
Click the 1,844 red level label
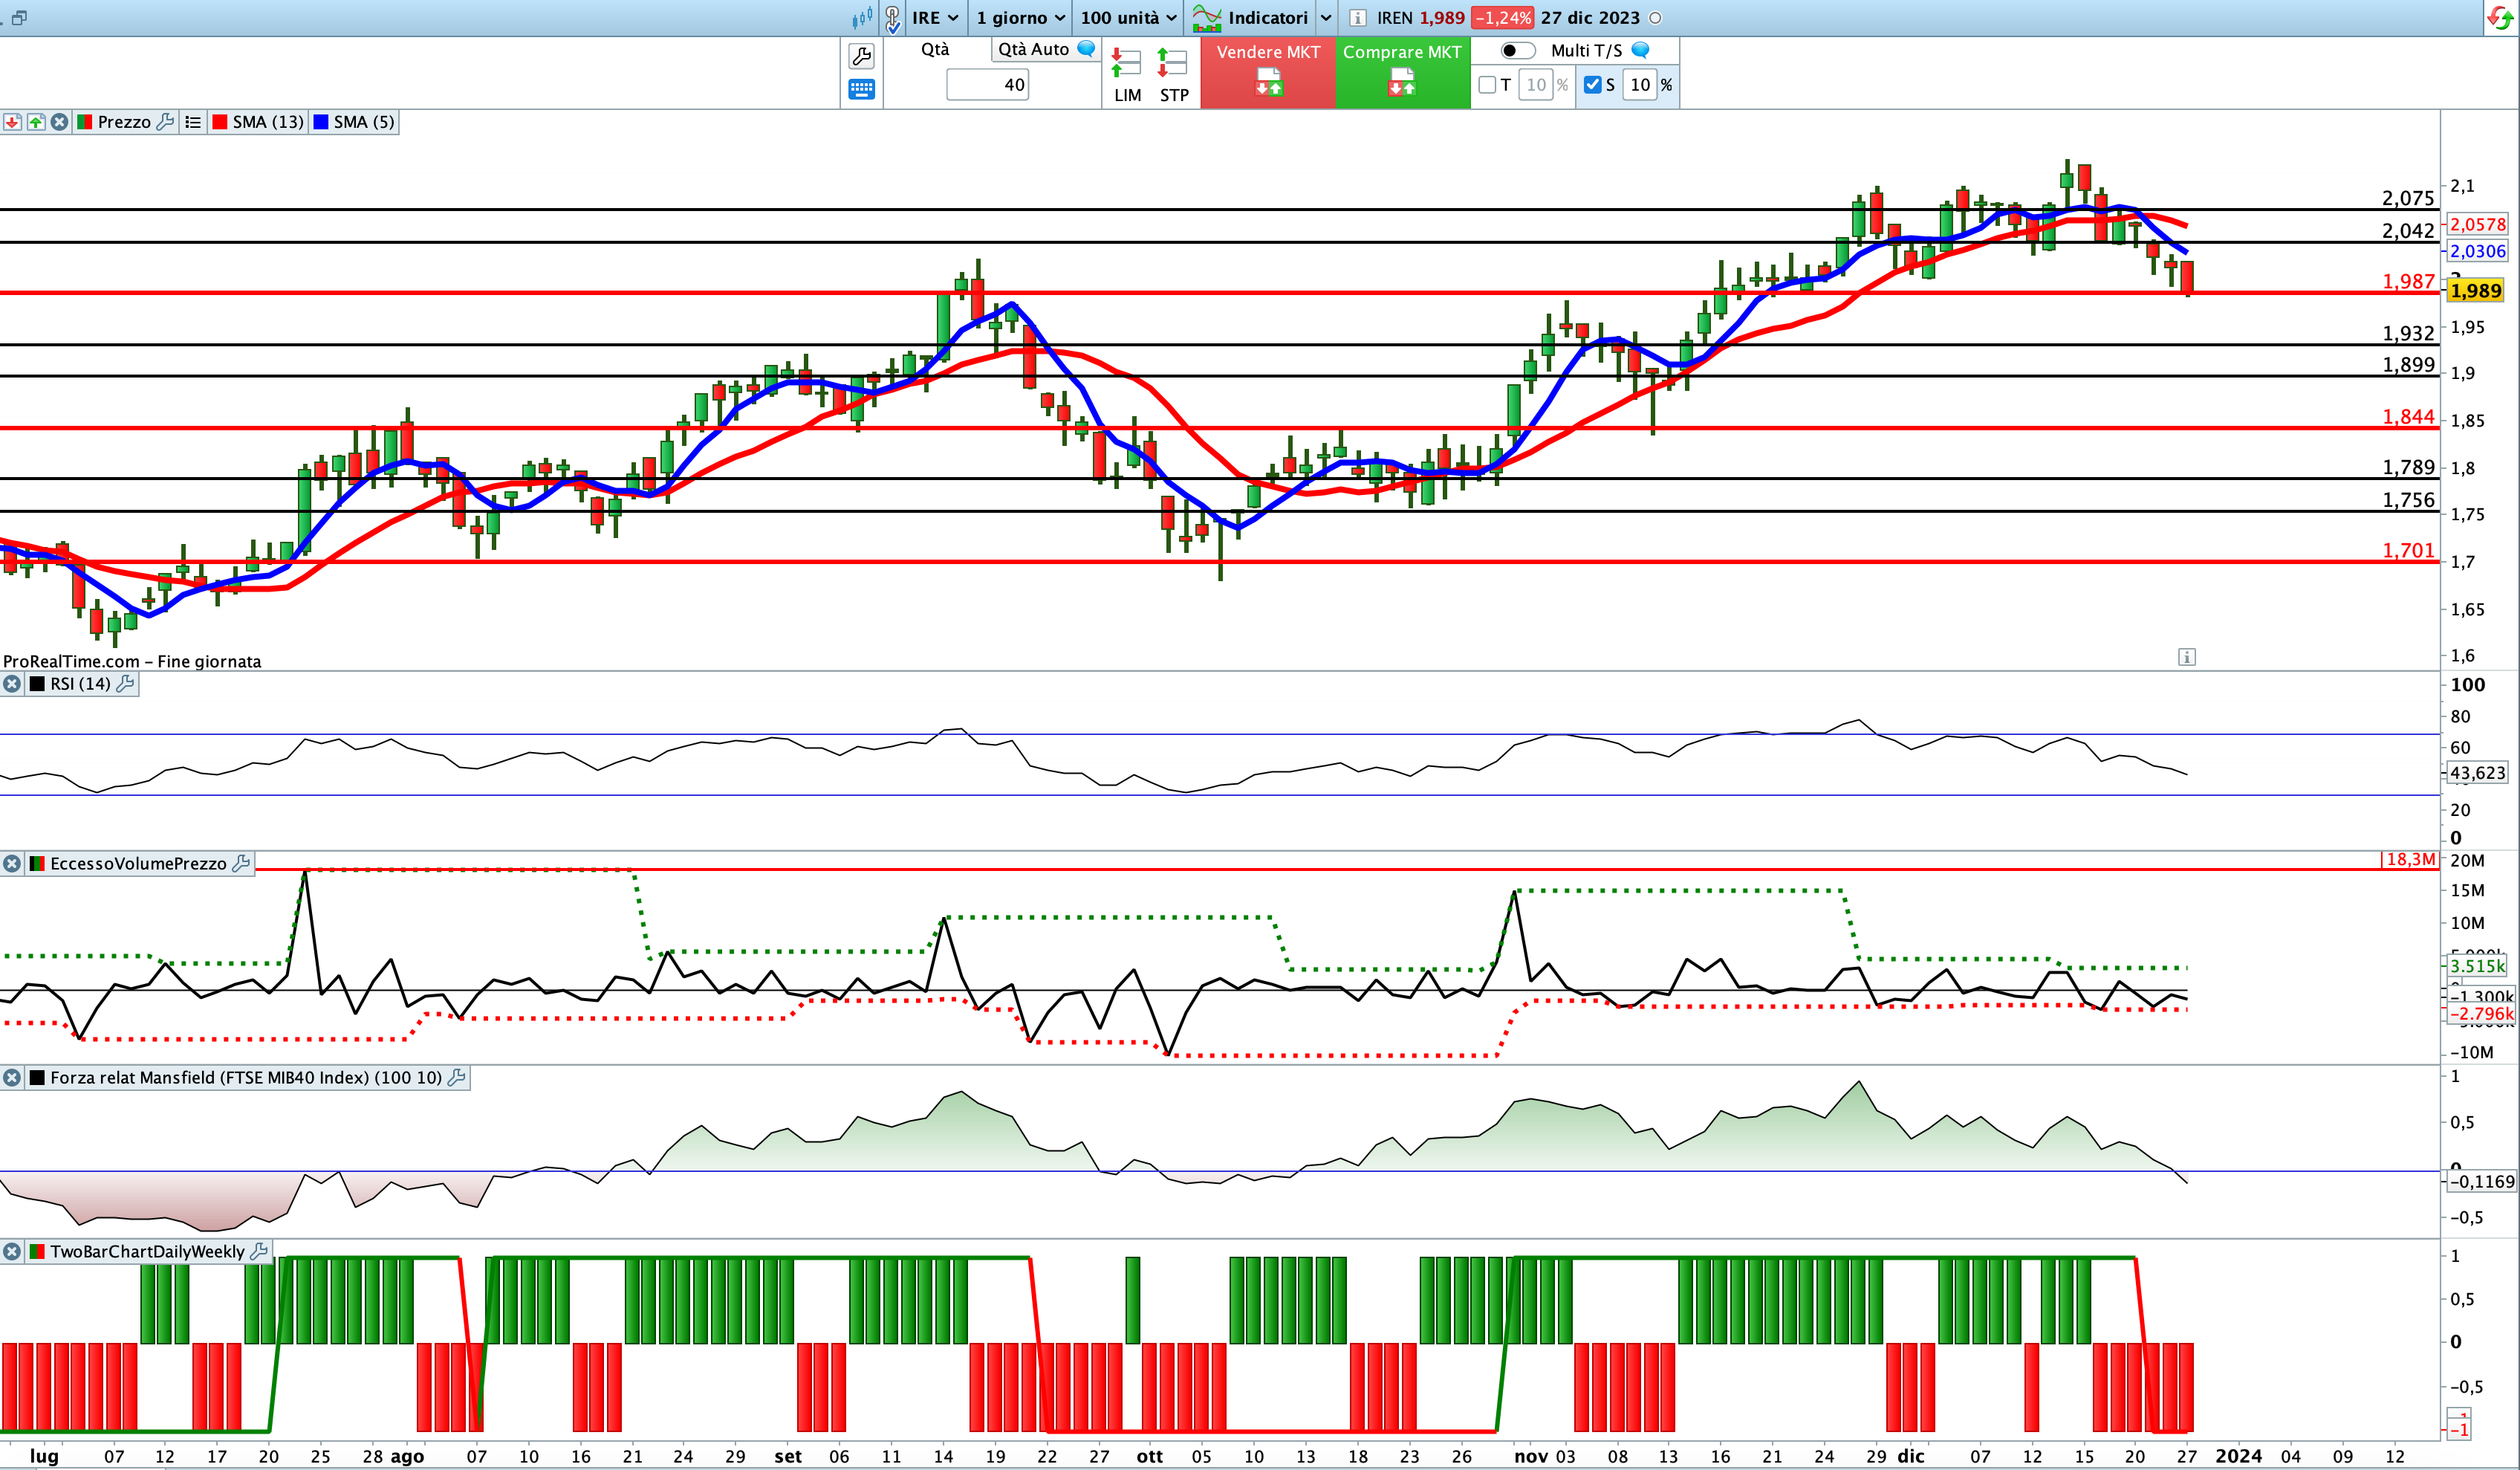coord(2408,416)
